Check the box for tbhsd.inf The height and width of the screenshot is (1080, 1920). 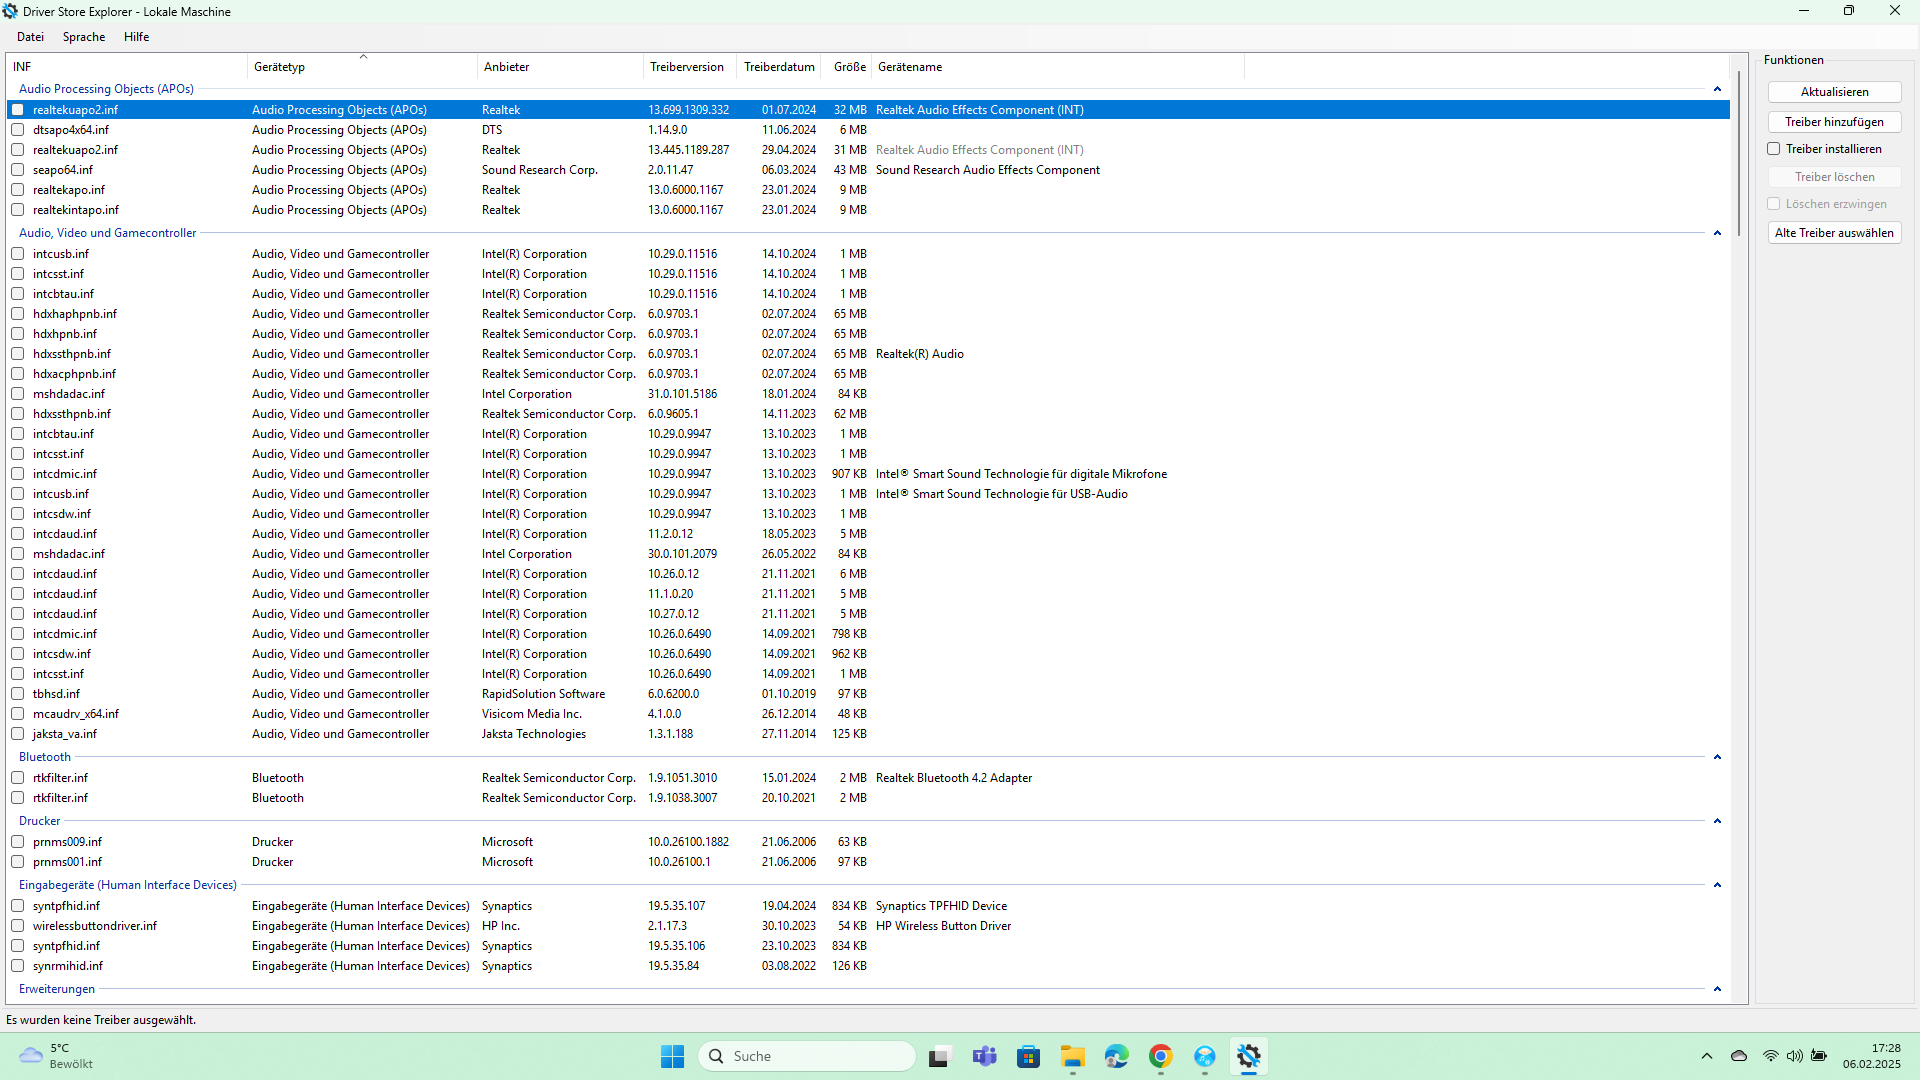tap(18, 694)
